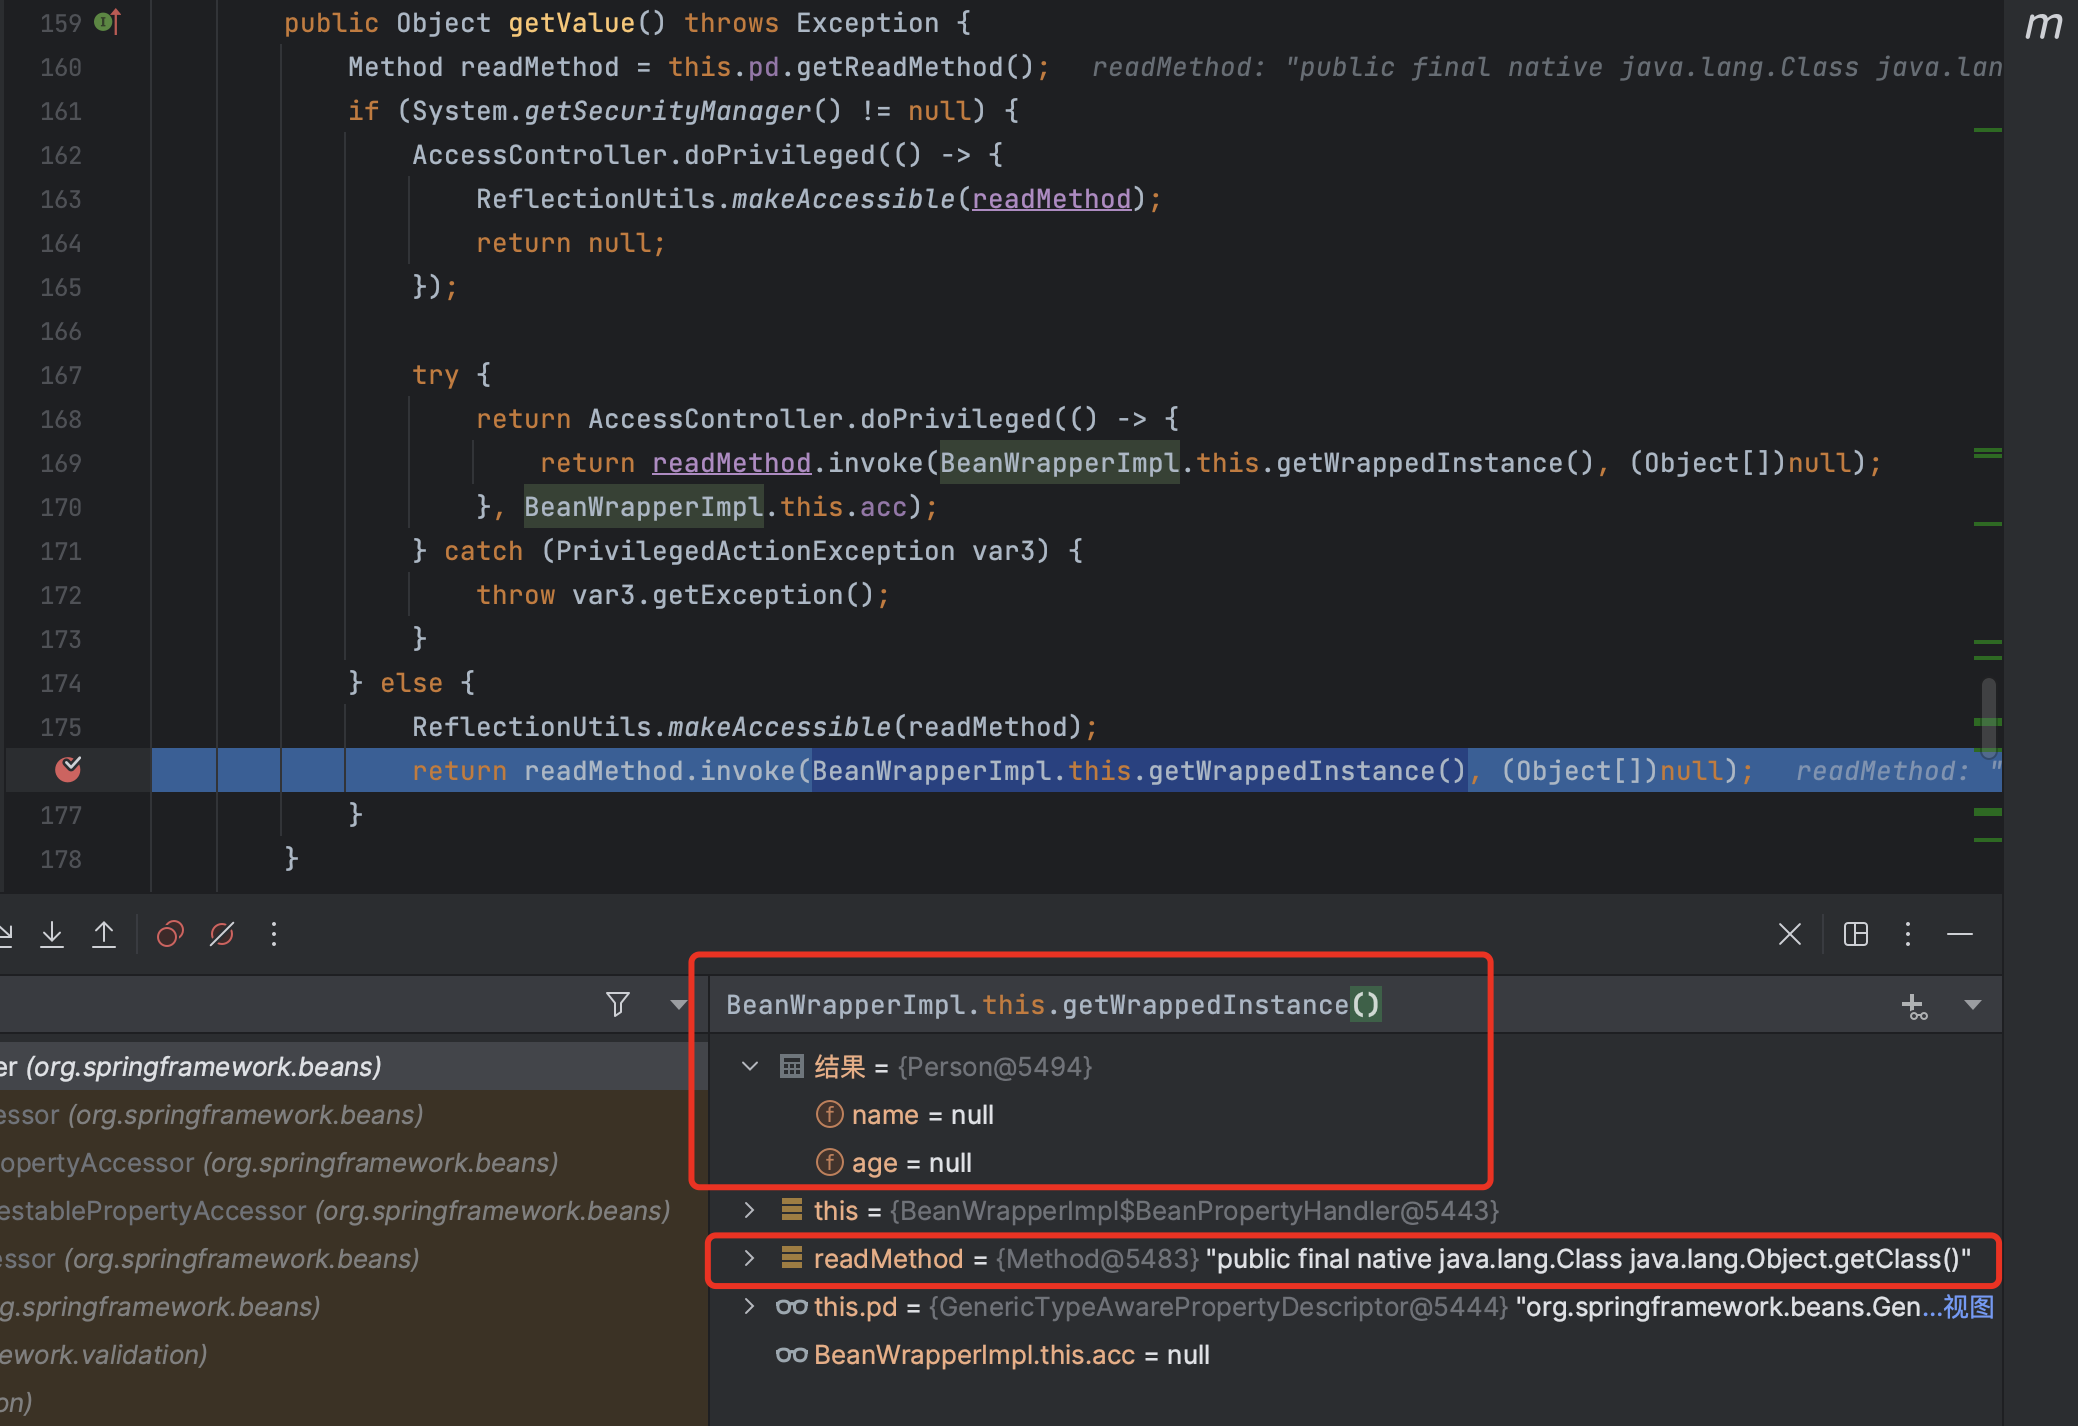
Task: Open the View Breakpoints icon
Action: 170,934
